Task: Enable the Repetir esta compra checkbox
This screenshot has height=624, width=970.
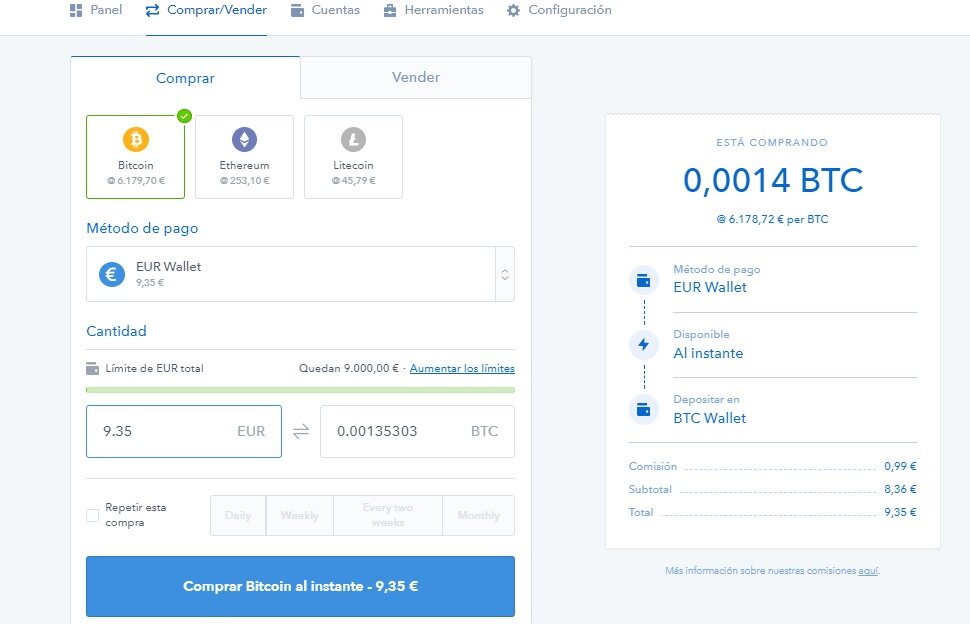Action: (93, 515)
